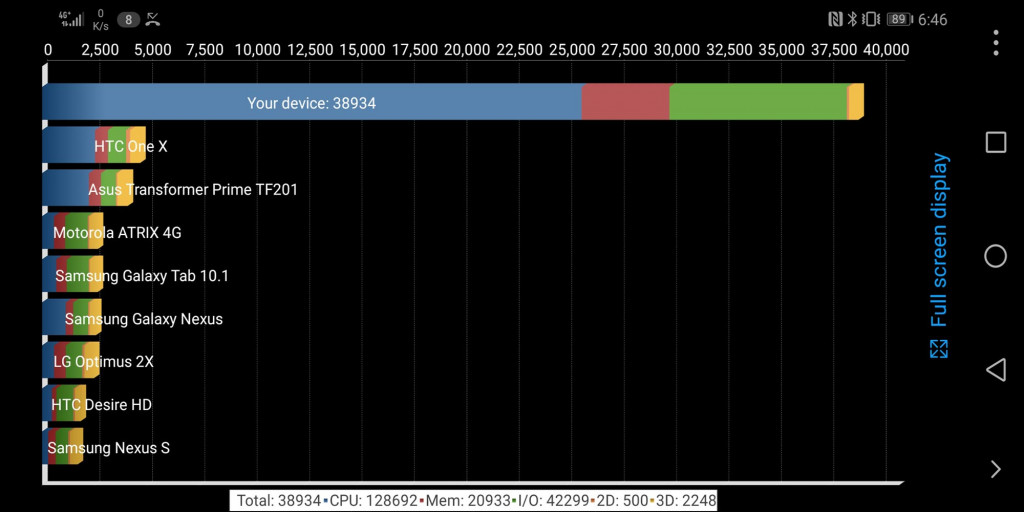Screen dimensions: 1024x512
Task: Expand the navigation bar chevron arrow
Action: (x=995, y=470)
